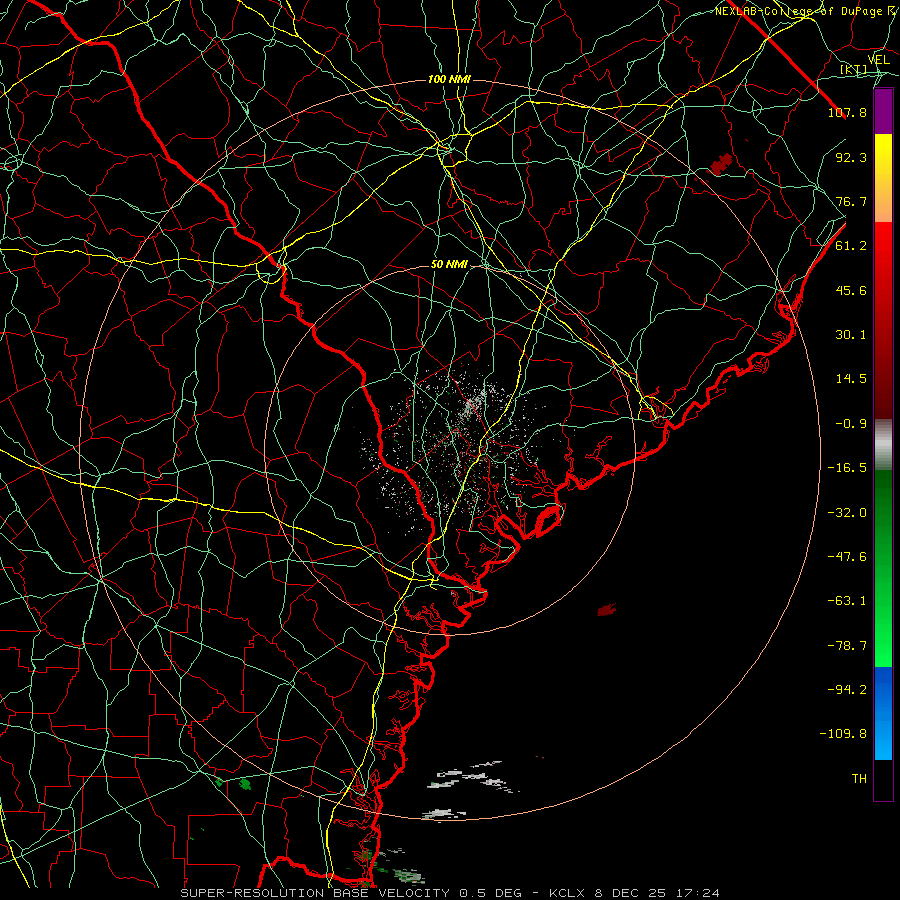900x900 pixels.
Task: Click the -94.2 scale value
Action: tap(847, 690)
